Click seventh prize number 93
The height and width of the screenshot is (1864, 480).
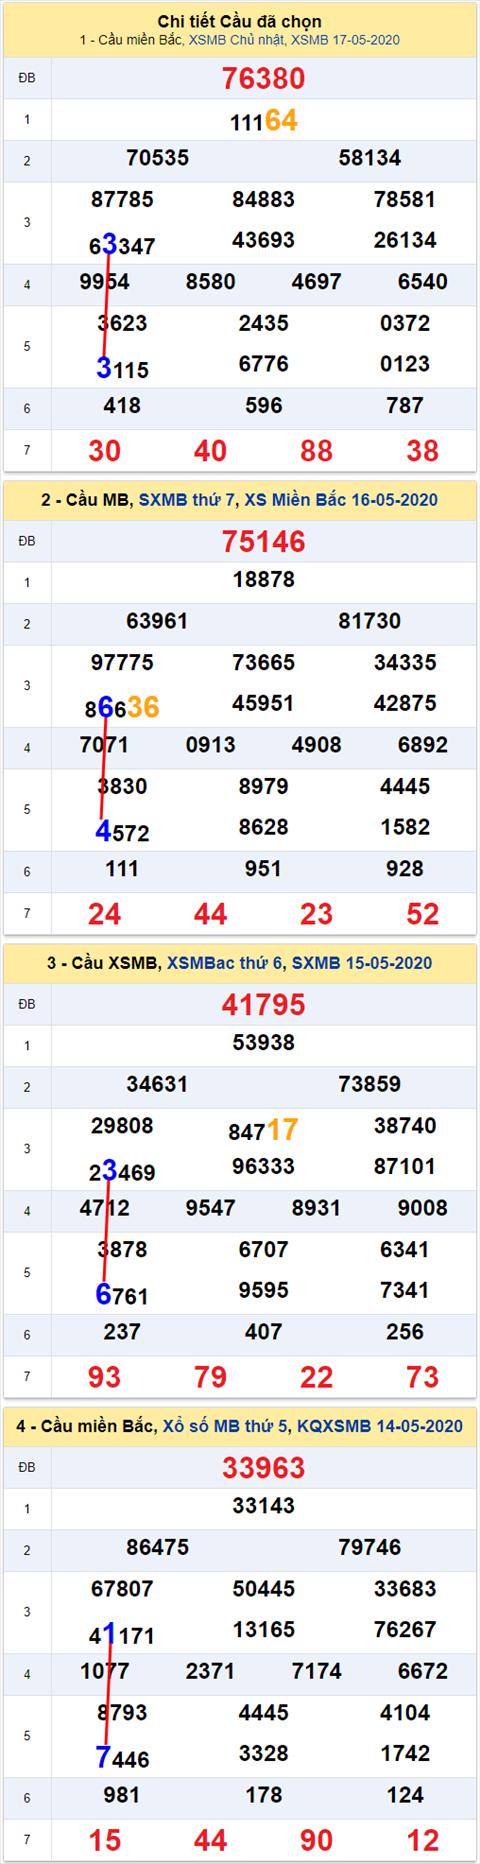(105, 1377)
